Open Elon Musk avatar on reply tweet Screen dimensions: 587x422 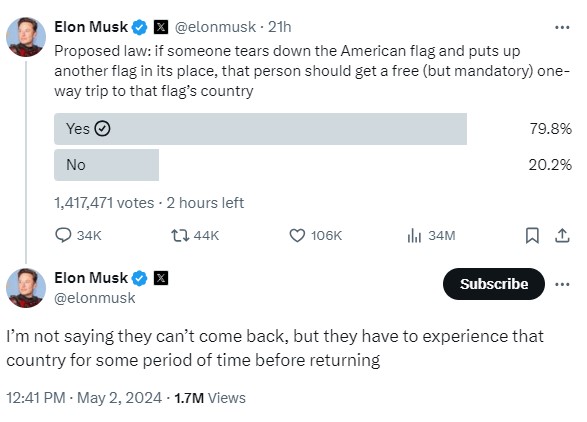26,288
